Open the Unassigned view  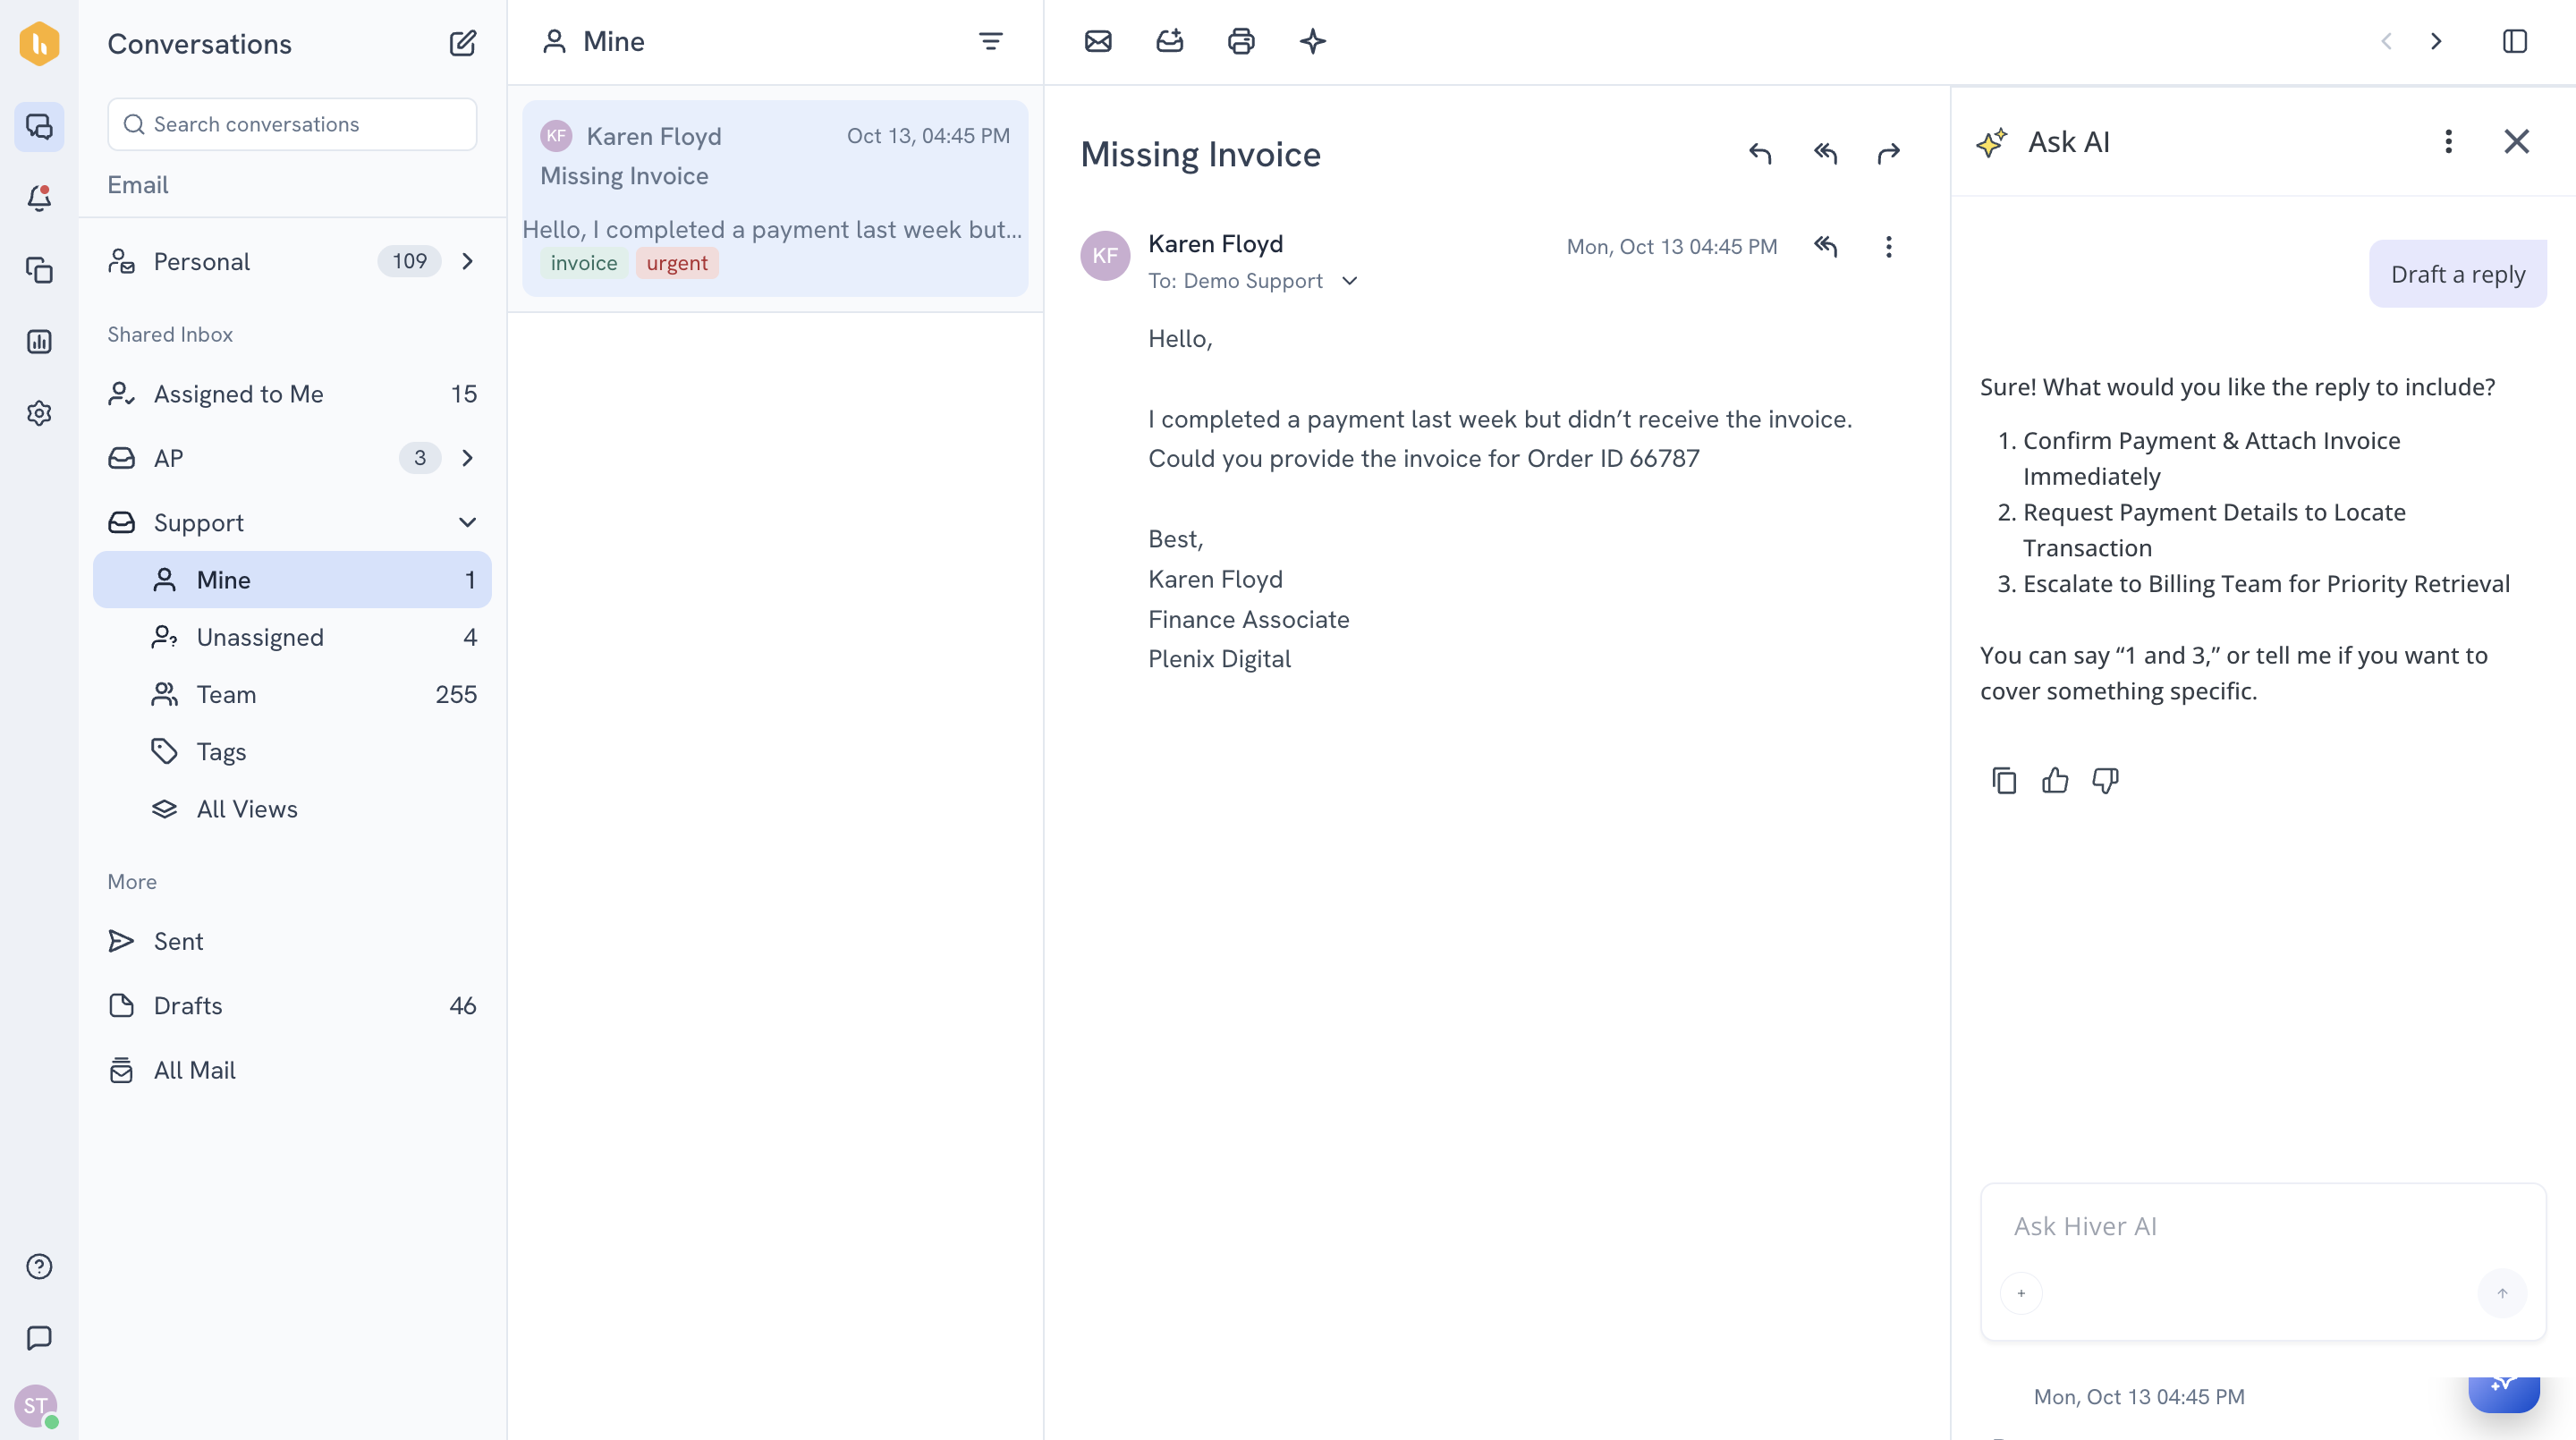pyautogui.click(x=260, y=637)
